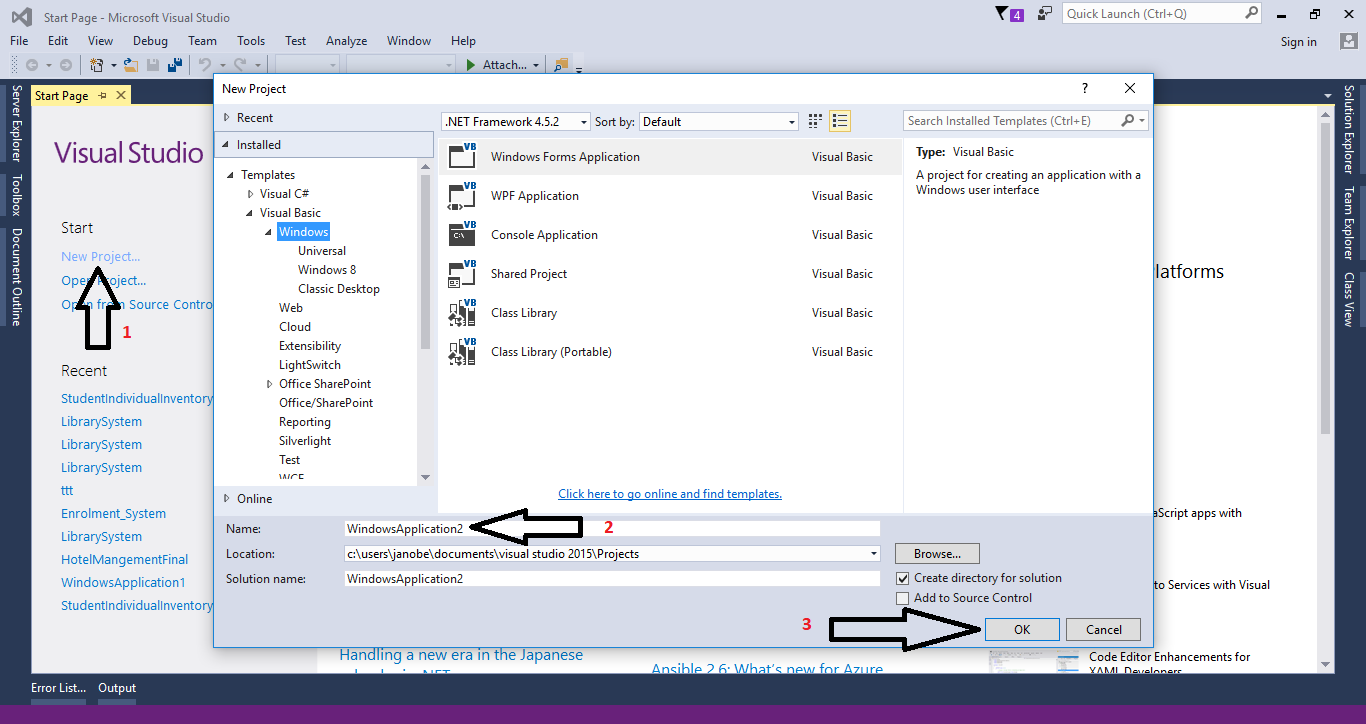Viewport: 1366px width, 724px height.
Task: Open the Debug menu
Action: point(150,41)
